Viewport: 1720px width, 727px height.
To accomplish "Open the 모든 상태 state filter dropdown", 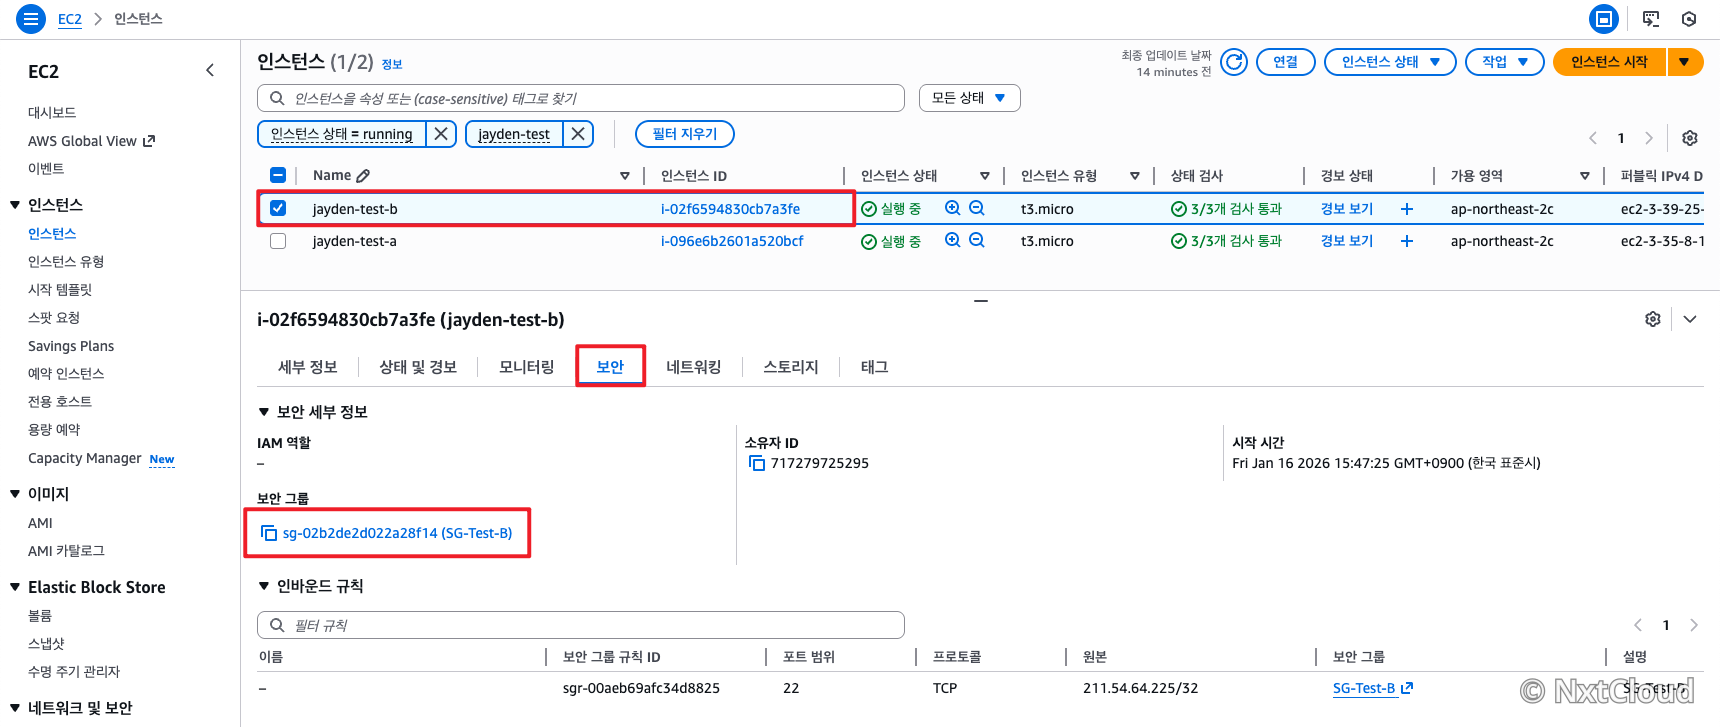I will tap(969, 98).
